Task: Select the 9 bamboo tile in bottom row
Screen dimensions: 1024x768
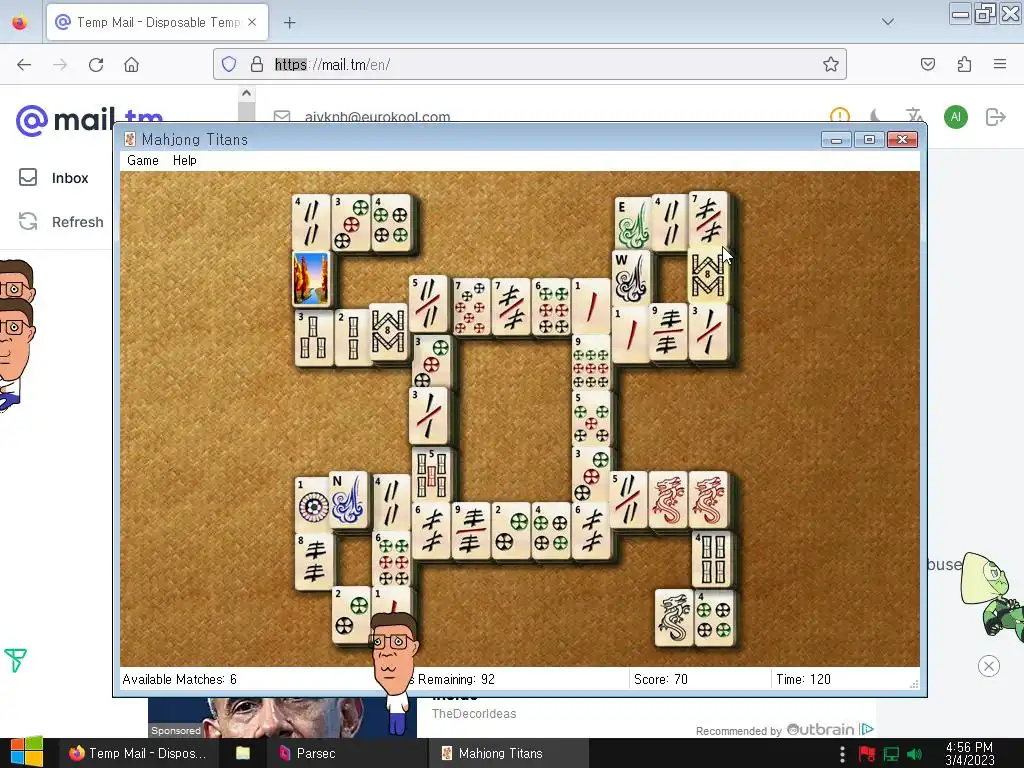Action: [471, 530]
